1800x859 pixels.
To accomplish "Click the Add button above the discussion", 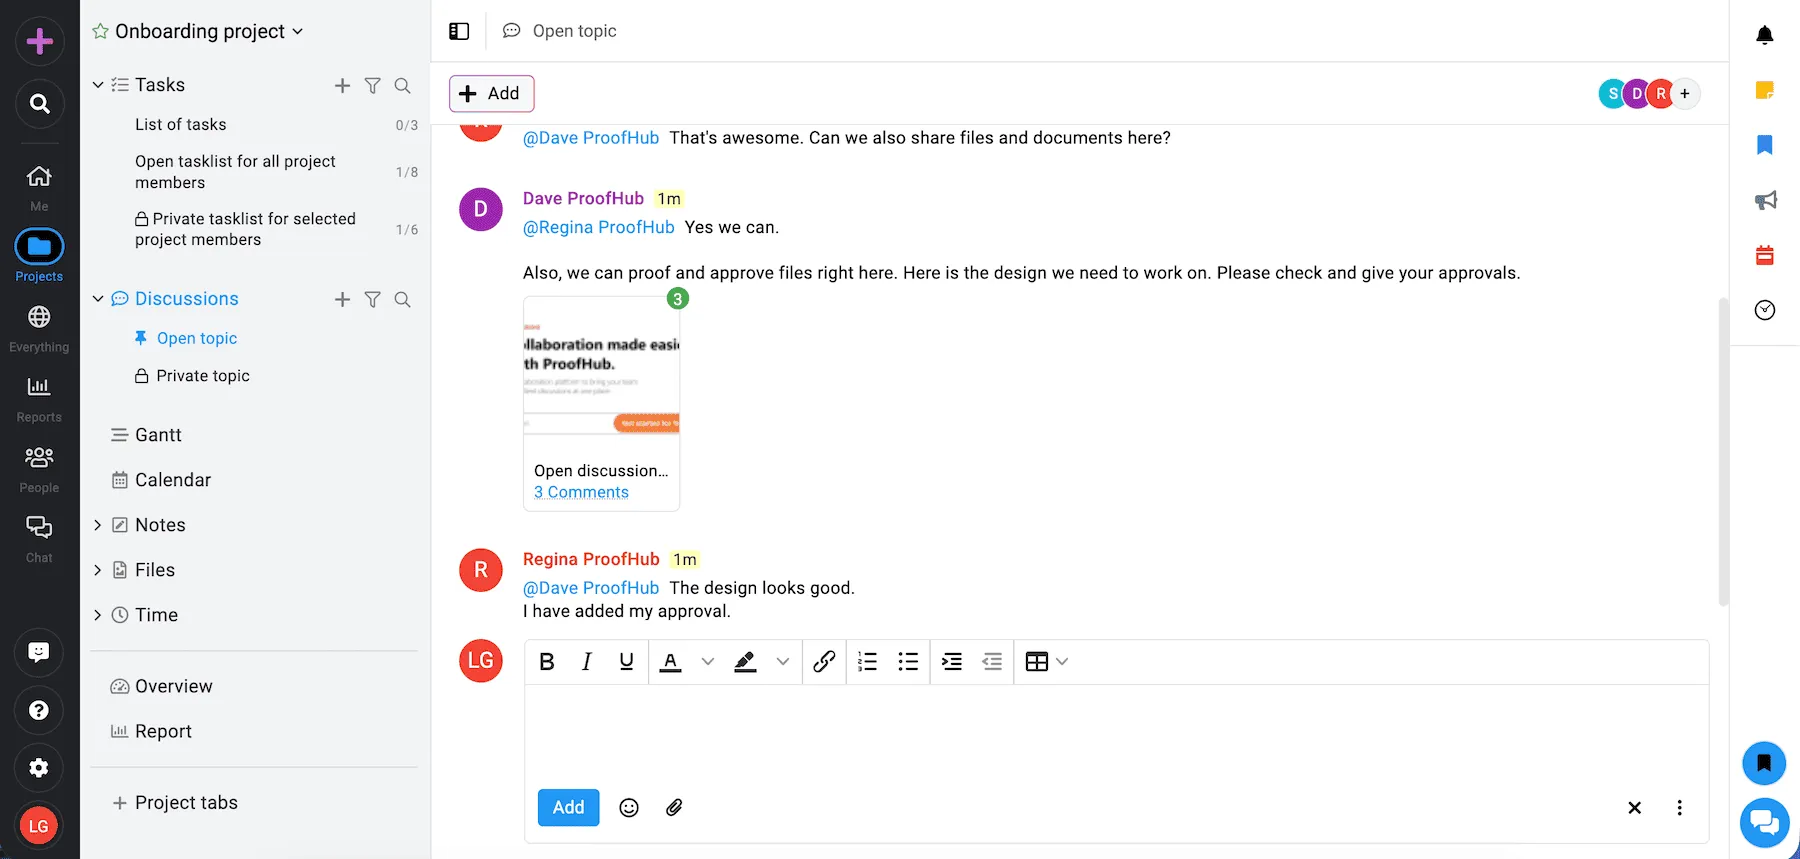I will point(491,93).
